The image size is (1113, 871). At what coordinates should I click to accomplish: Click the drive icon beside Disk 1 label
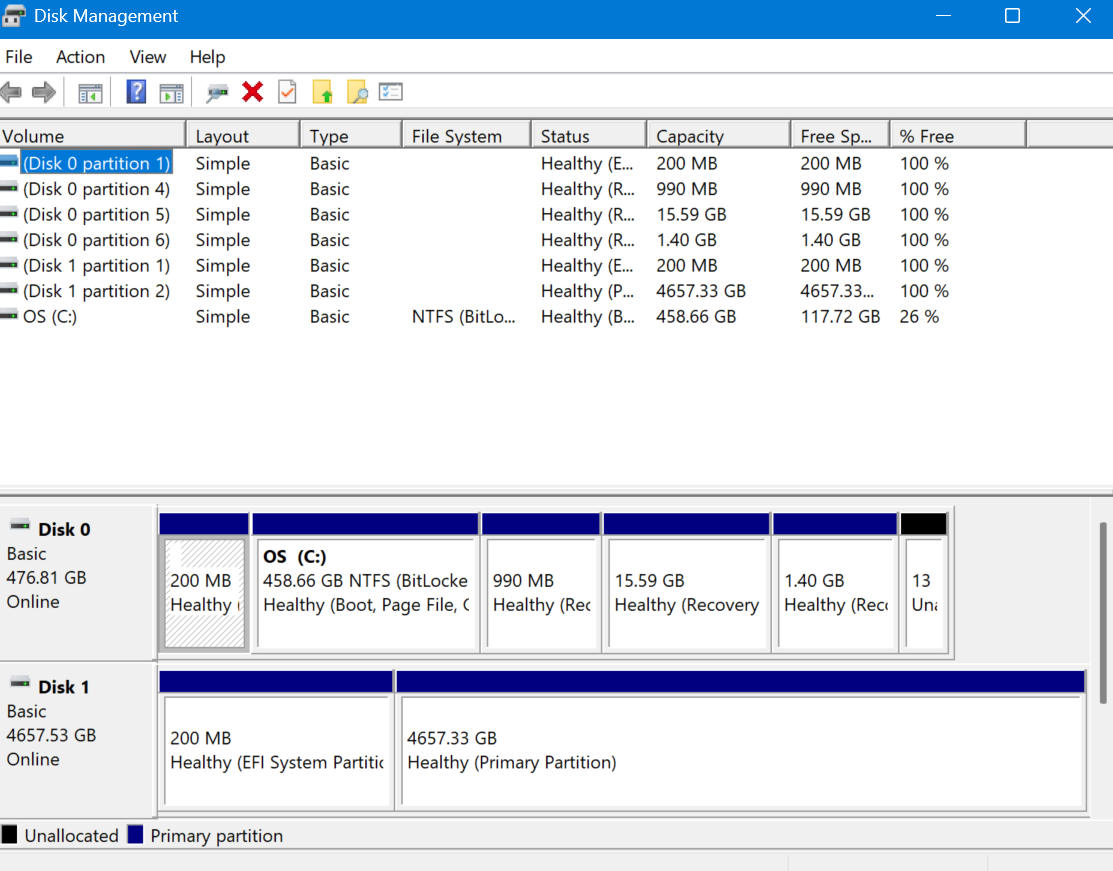[x=20, y=684]
